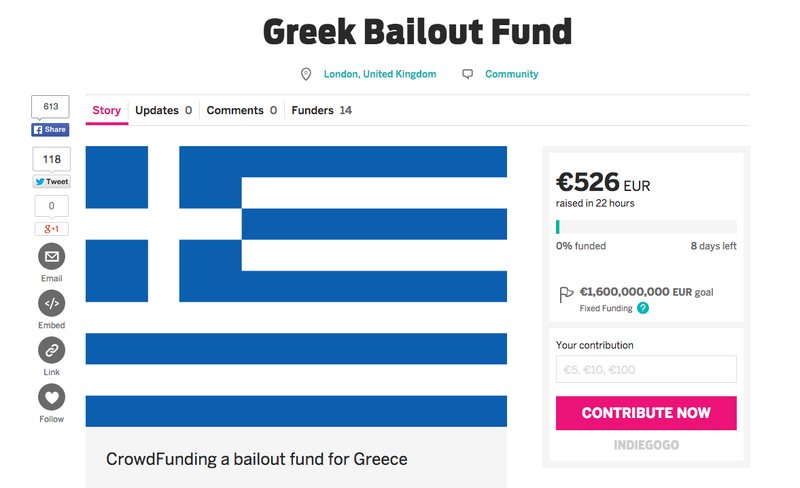Click the Contribute Now button
800x488 pixels.
tap(646, 413)
